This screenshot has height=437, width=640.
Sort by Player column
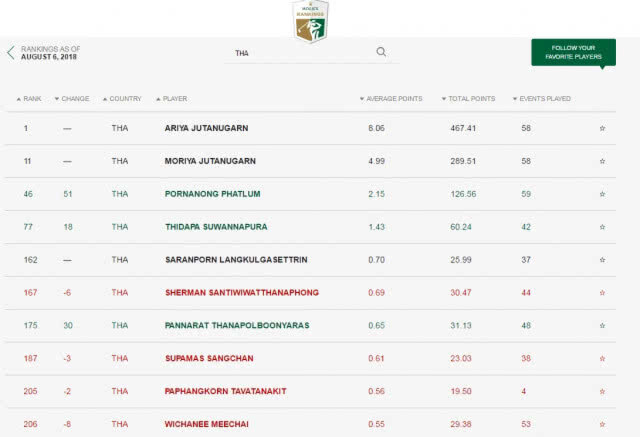tap(171, 99)
